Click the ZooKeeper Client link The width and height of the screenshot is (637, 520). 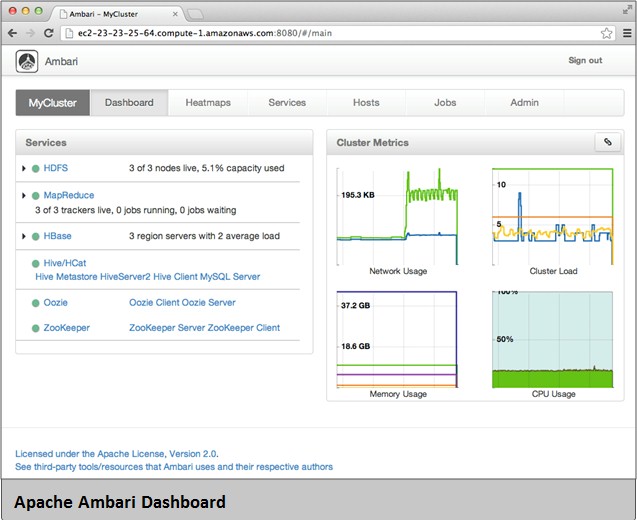click(244, 328)
